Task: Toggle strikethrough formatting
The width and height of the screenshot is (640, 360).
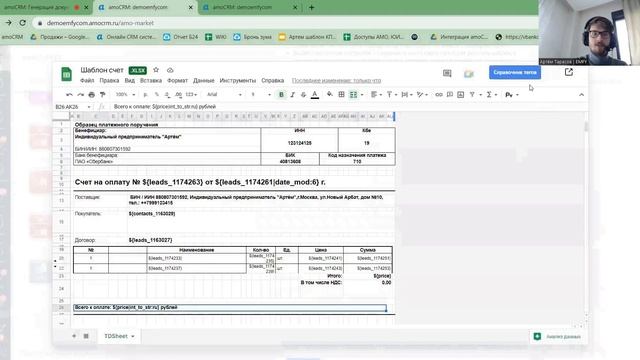Action: (x=303, y=95)
